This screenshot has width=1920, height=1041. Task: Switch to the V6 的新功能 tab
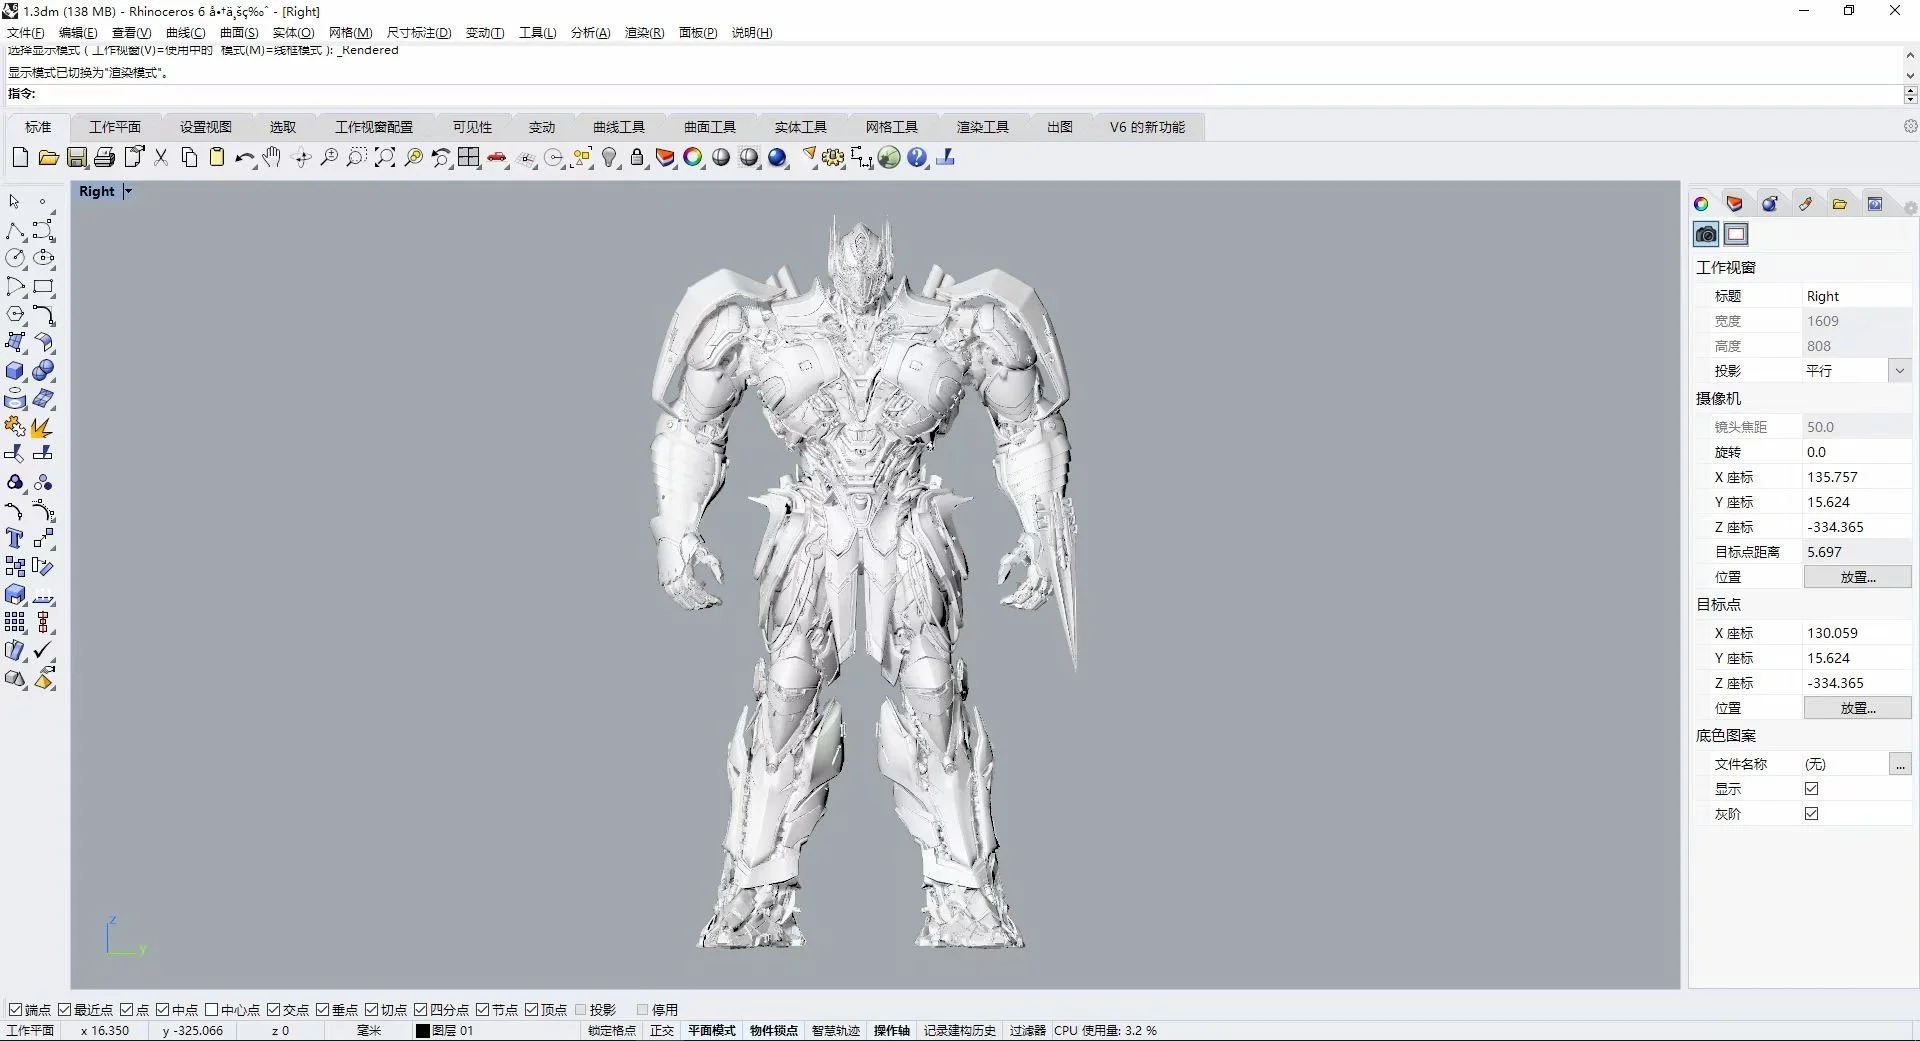(1147, 127)
